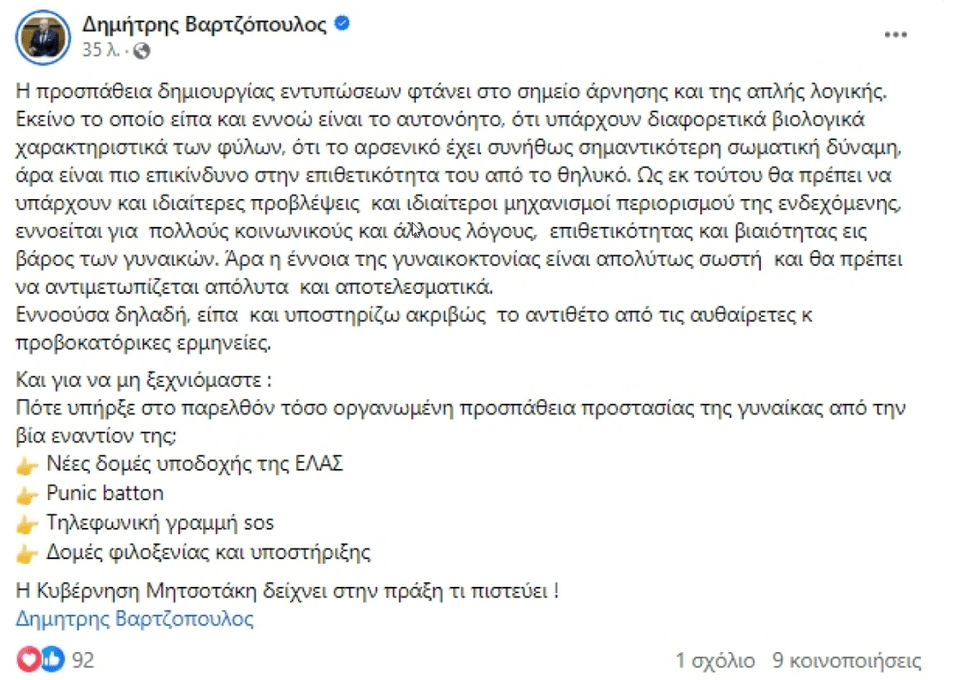Screen dimensions: 960x680
Task: Click pointing-hand emoji beside Τηλεφωνική γραμμή sos
Action: click(x=28, y=523)
